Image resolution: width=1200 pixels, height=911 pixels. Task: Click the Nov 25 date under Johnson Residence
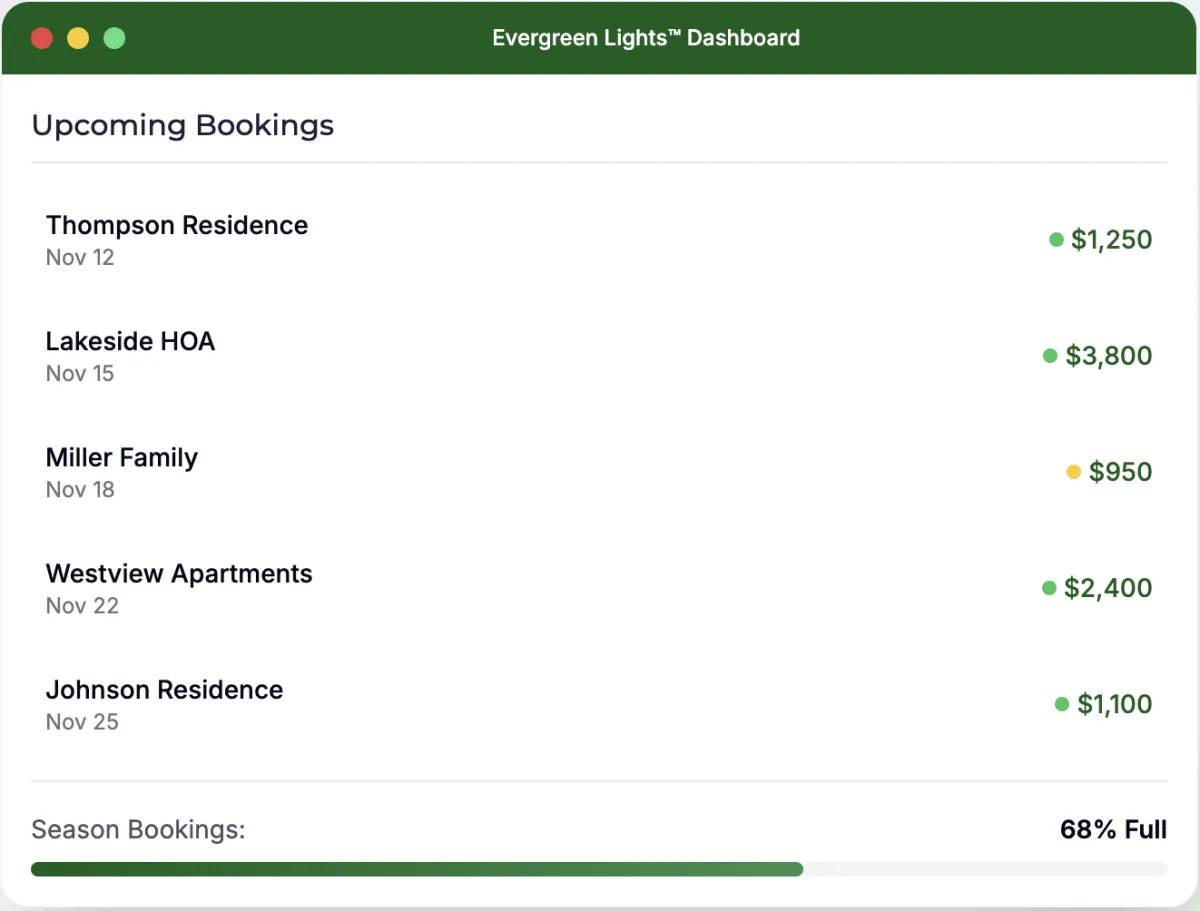pyautogui.click(x=82, y=722)
